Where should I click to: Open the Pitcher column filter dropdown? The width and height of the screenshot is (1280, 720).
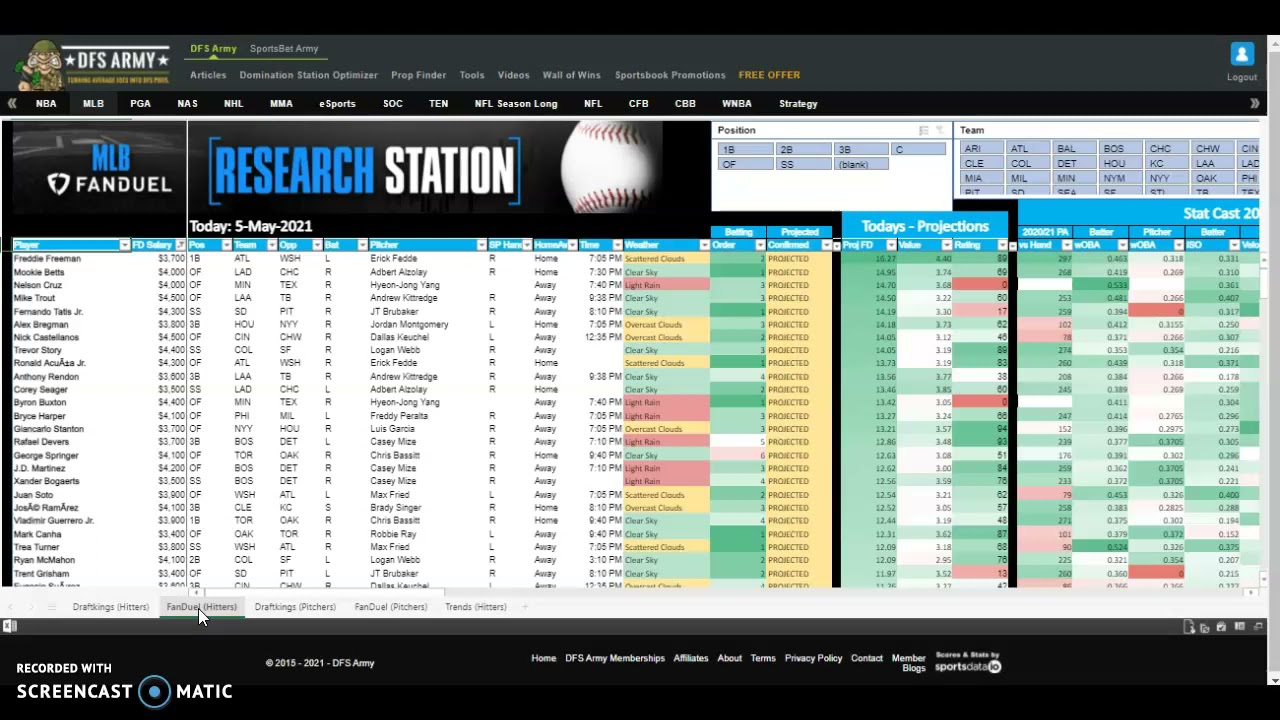(481, 245)
